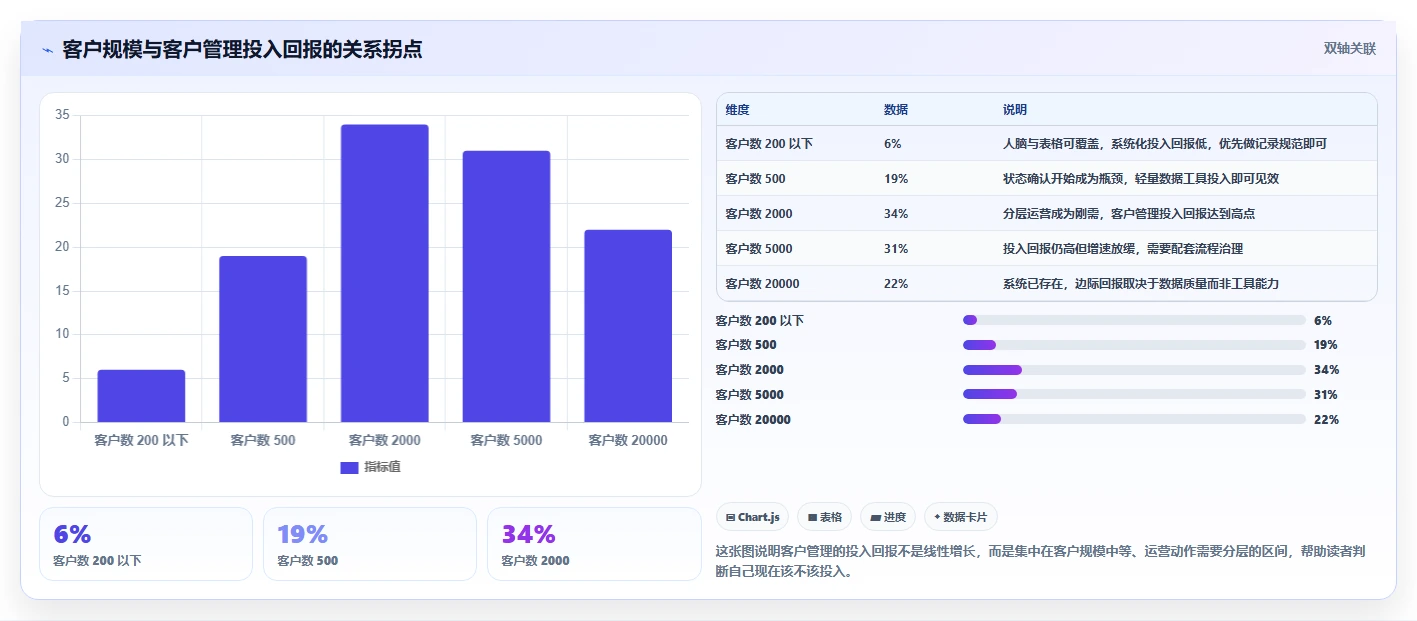Click the 说明 table column header
This screenshot has height=621, width=1417.
click(1015, 110)
